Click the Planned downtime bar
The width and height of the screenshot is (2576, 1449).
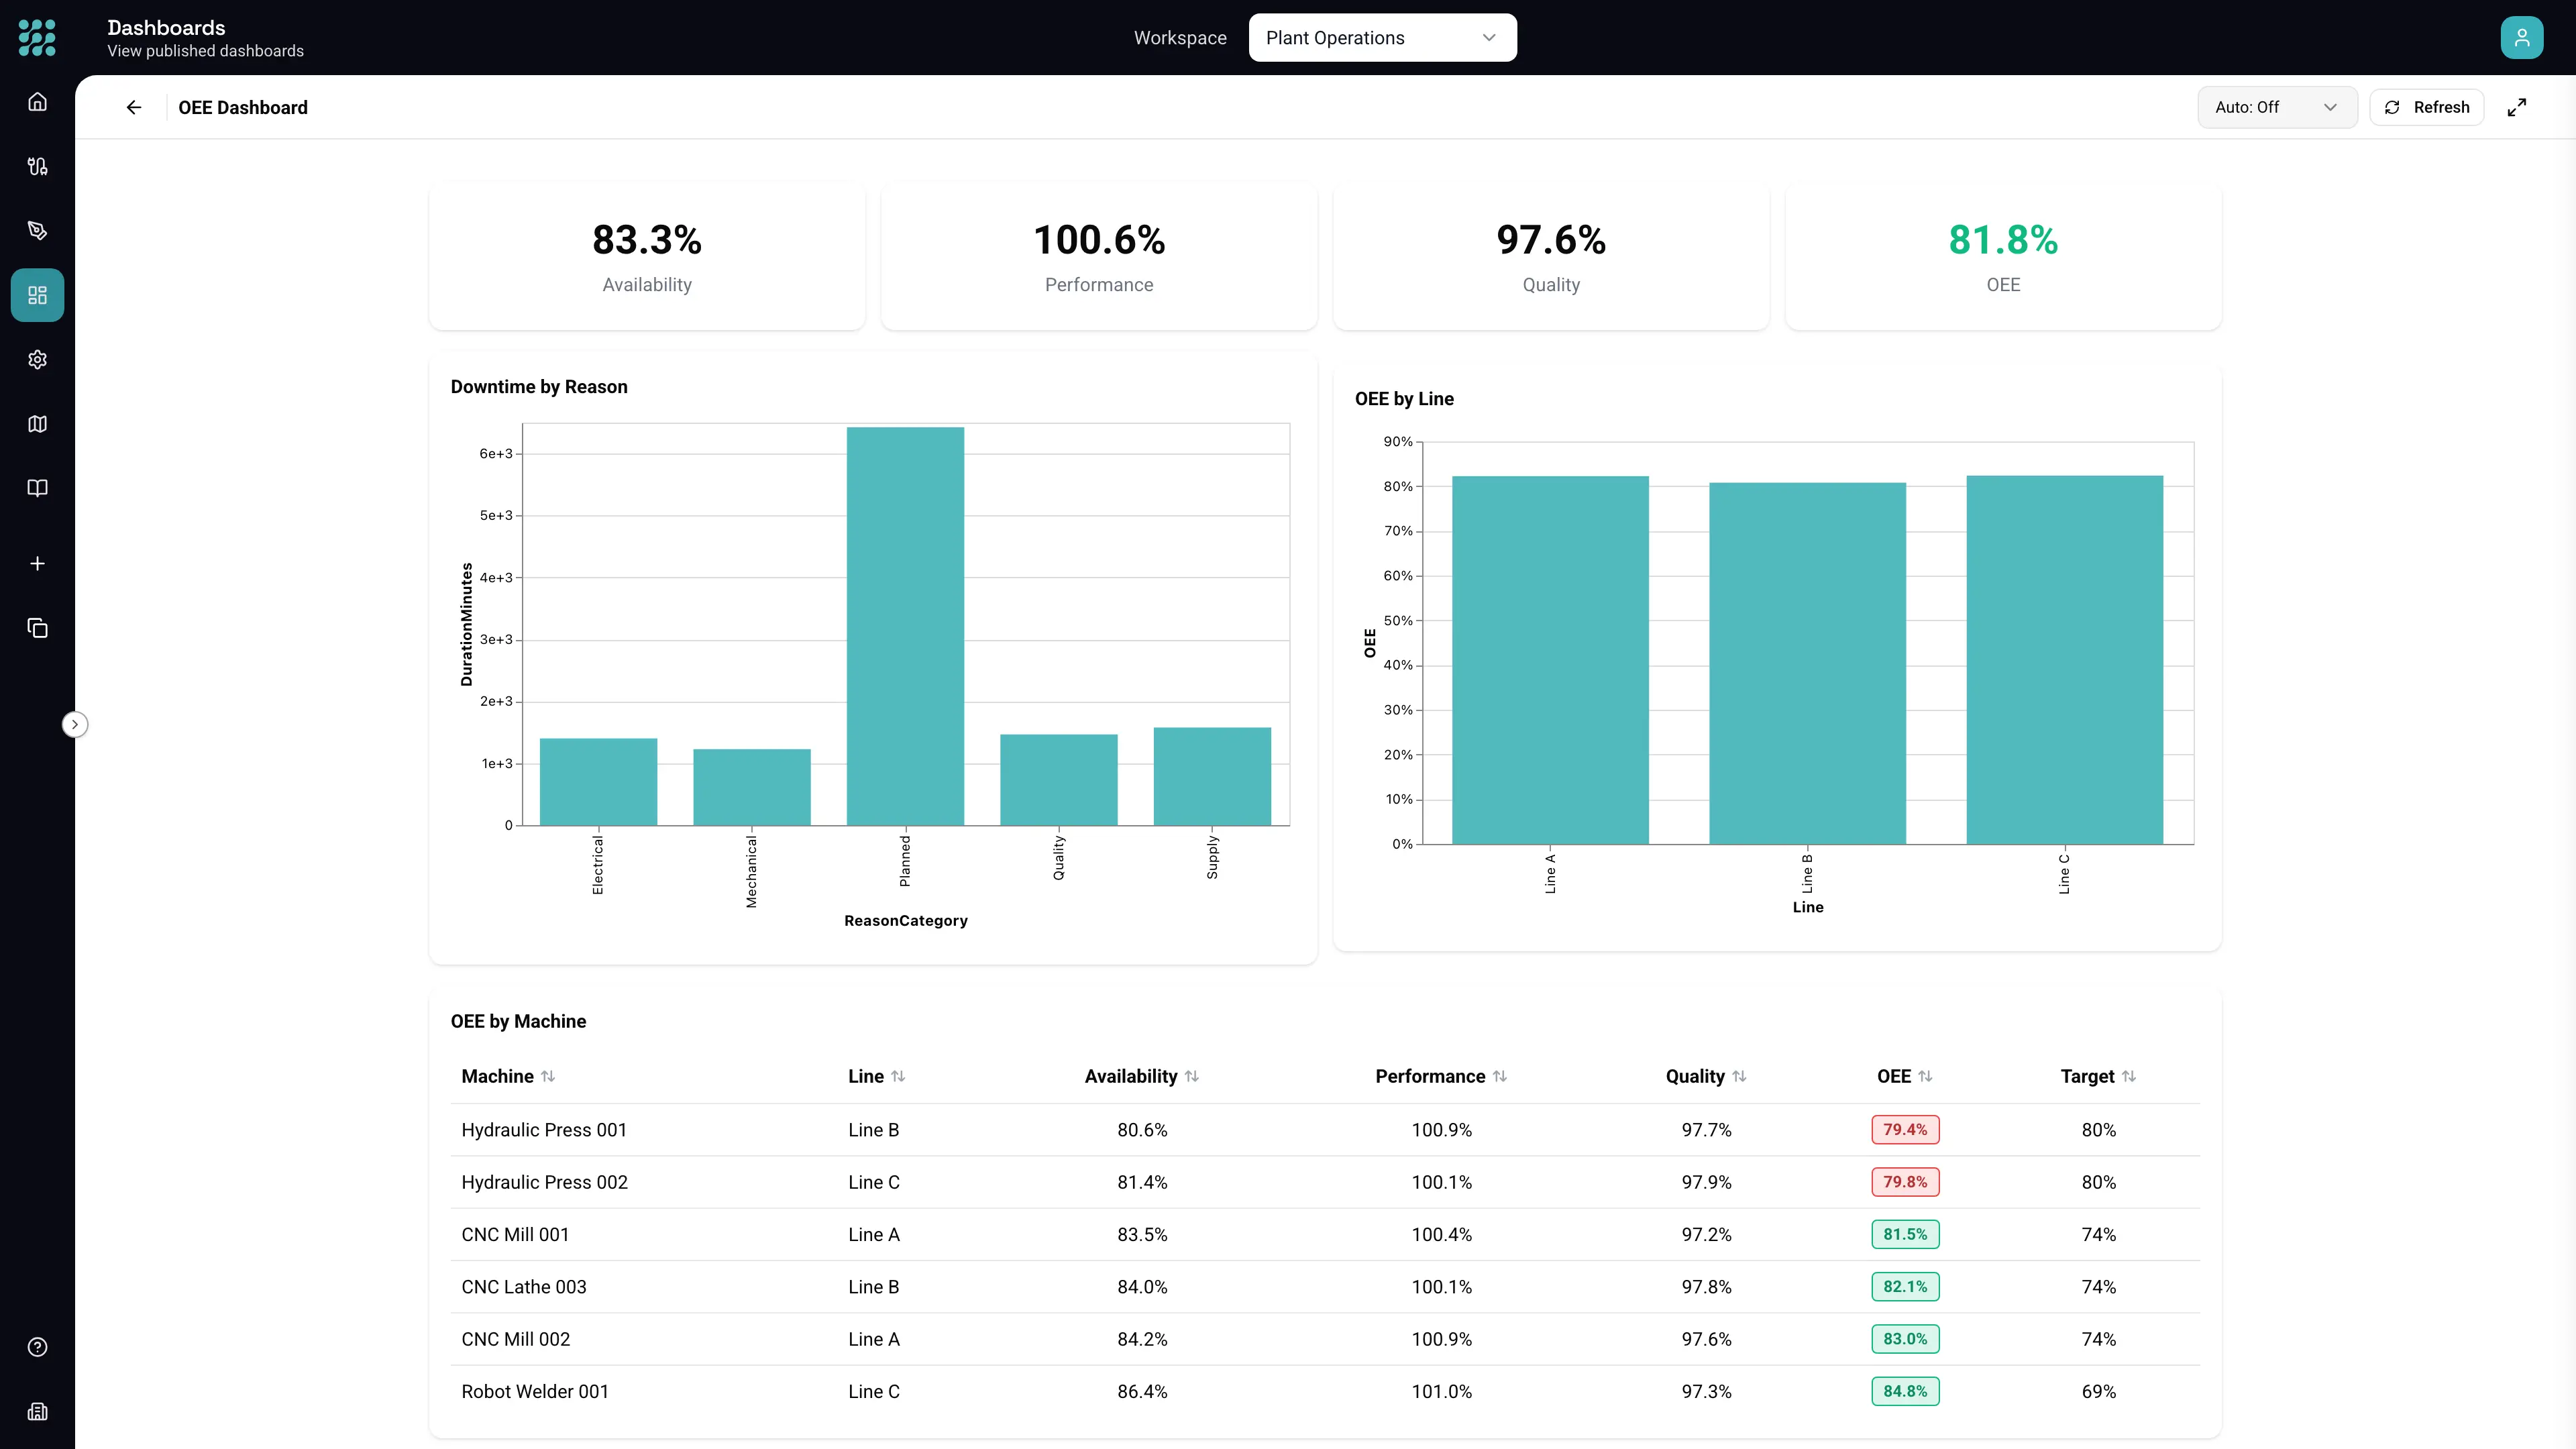905,626
